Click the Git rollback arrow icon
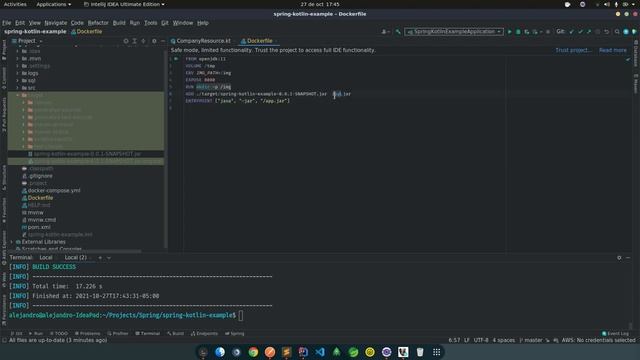 pyautogui.click(x=607, y=32)
